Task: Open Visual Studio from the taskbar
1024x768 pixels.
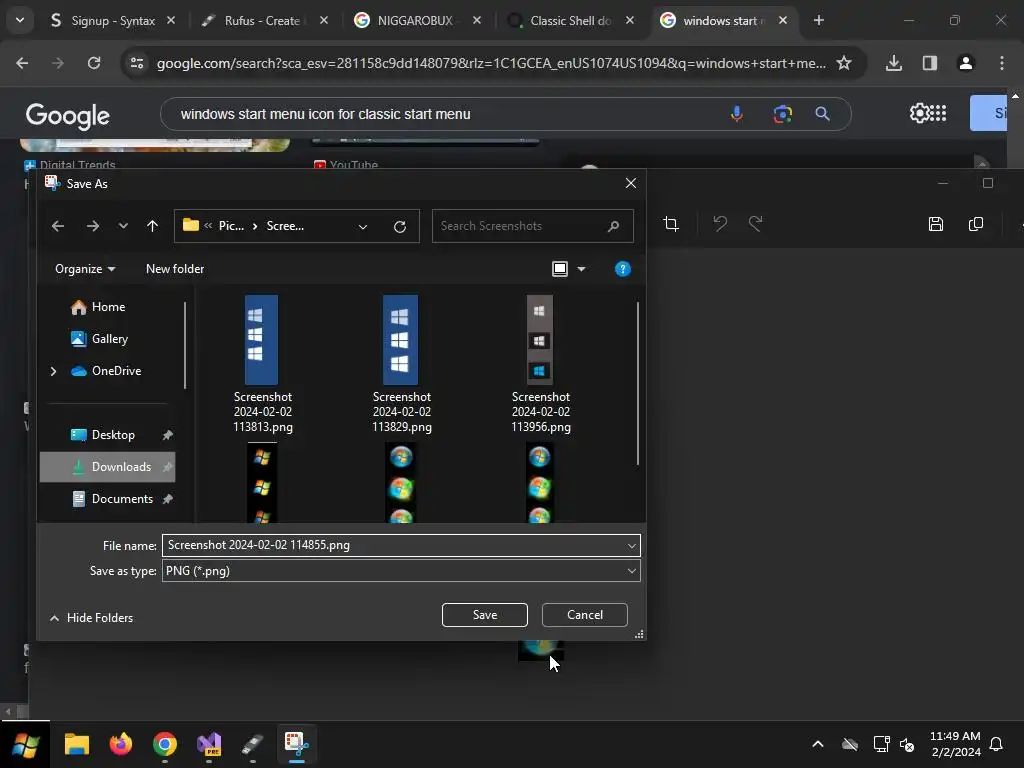Action: pyautogui.click(x=209, y=744)
